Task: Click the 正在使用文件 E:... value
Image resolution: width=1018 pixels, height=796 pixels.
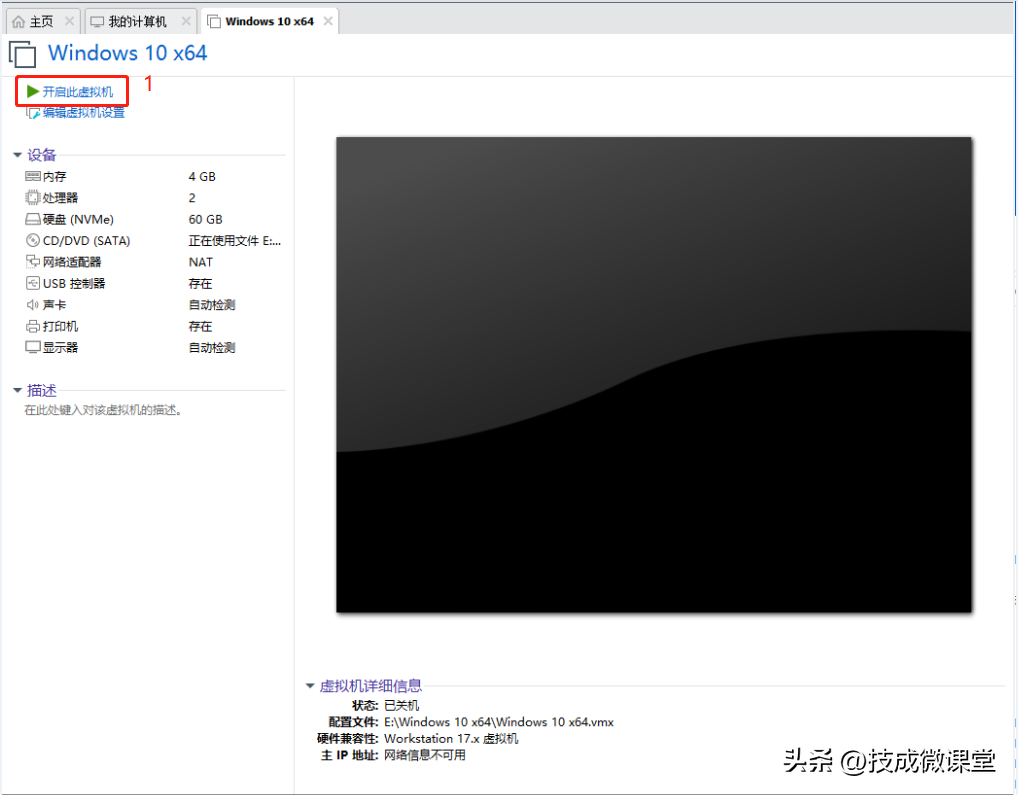Action: (234, 241)
